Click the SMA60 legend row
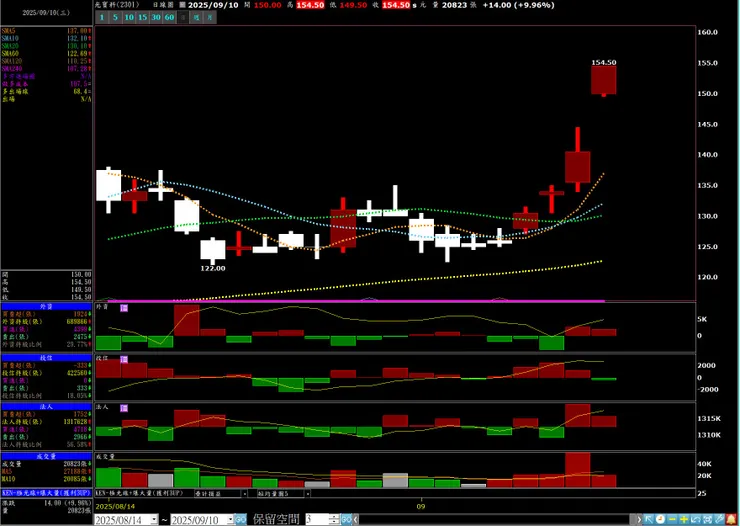The image size is (740, 526). (x=46, y=54)
